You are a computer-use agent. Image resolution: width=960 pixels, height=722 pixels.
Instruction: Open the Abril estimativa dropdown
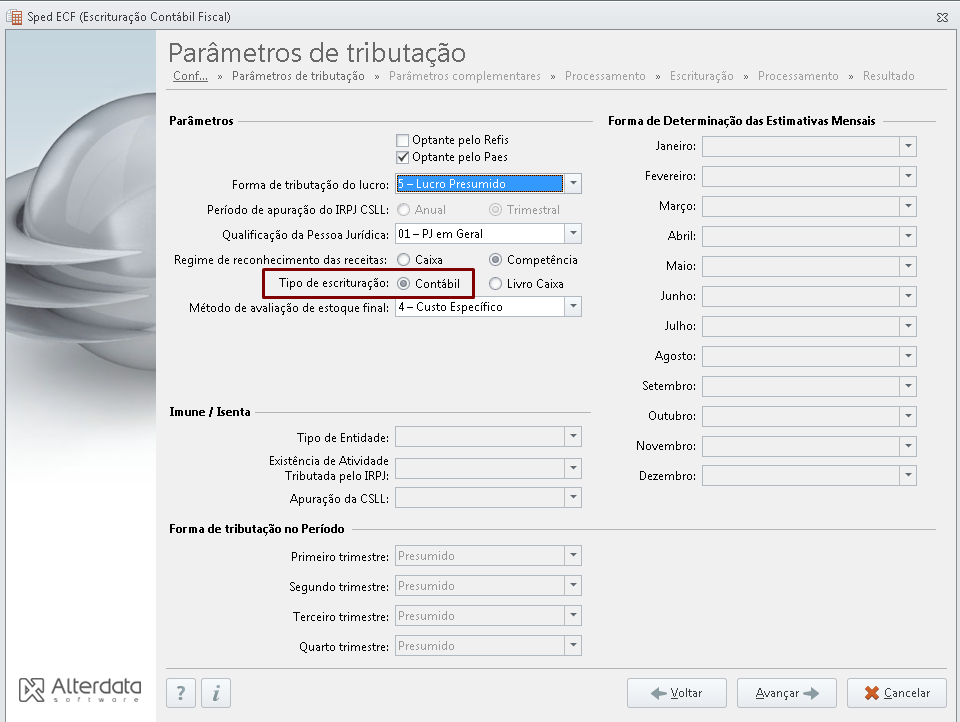(x=908, y=236)
